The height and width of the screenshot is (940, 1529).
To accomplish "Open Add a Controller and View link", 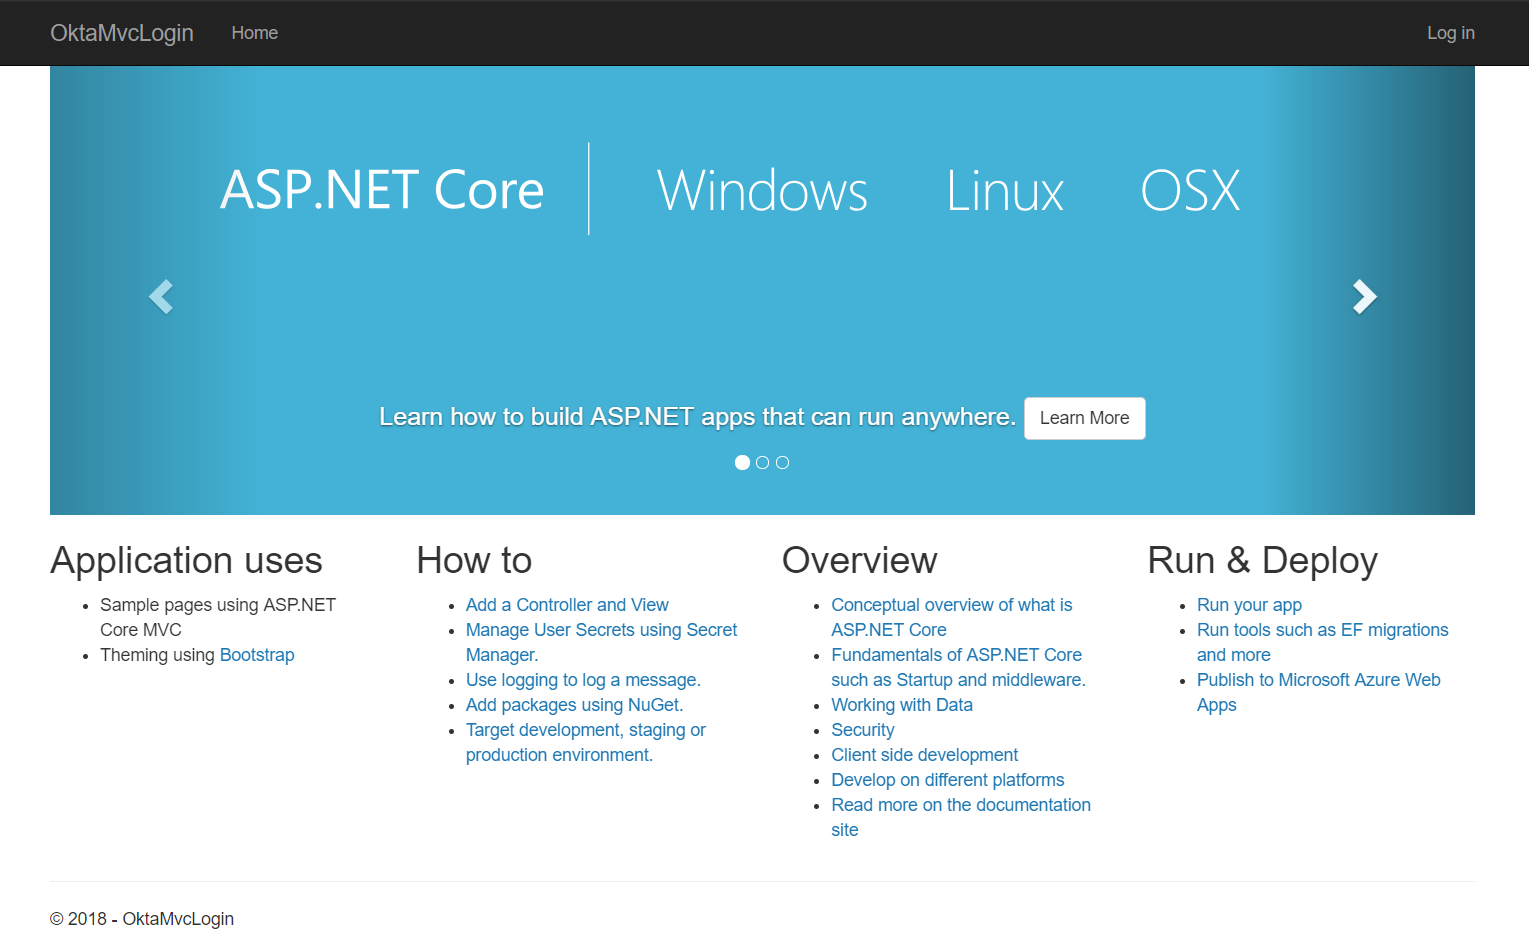I will (567, 605).
